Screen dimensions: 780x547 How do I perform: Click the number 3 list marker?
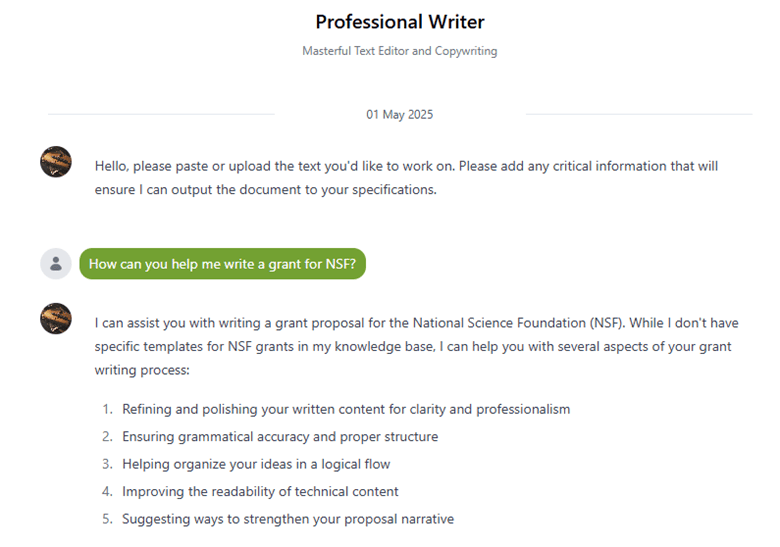pyautogui.click(x=107, y=464)
